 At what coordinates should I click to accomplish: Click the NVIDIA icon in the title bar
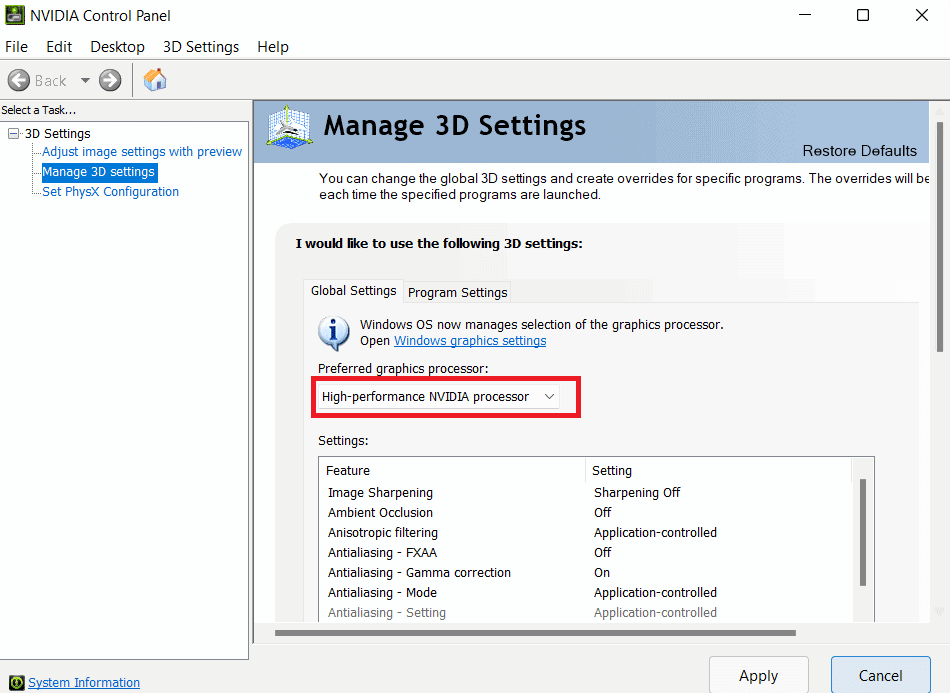14,15
